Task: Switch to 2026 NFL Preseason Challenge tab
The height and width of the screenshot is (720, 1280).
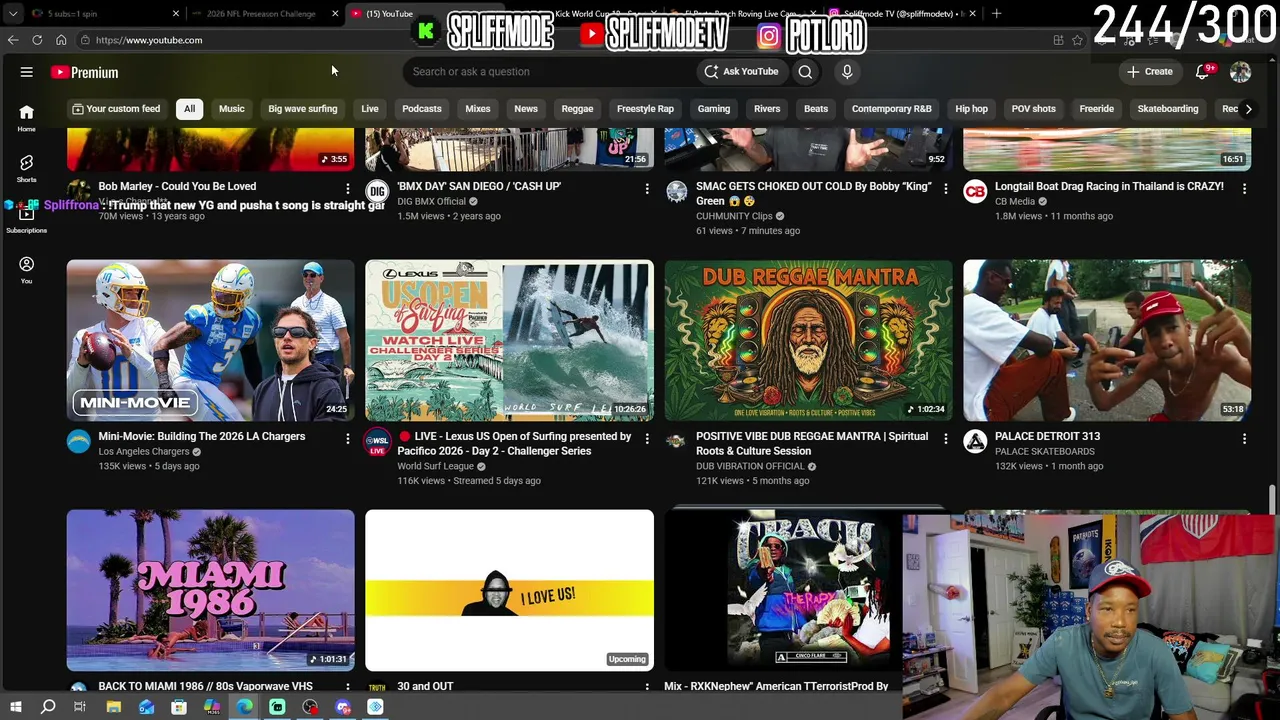Action: point(262,13)
